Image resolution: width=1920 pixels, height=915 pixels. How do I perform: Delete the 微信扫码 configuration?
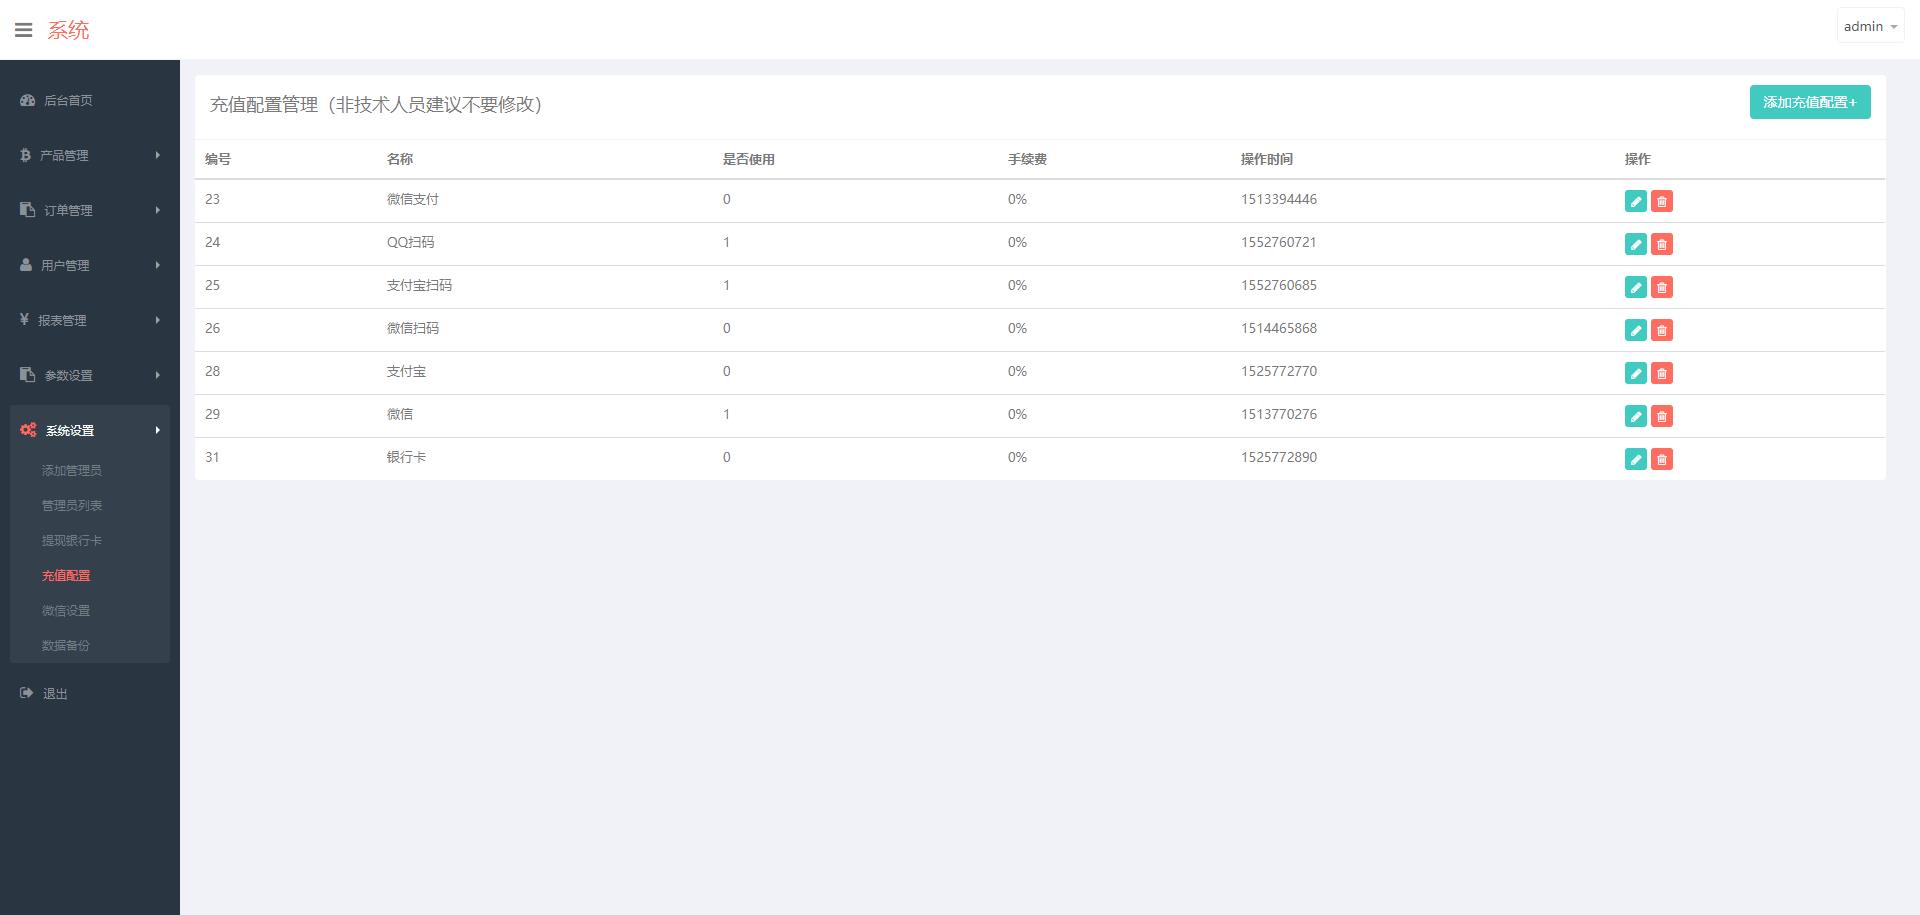tap(1662, 330)
